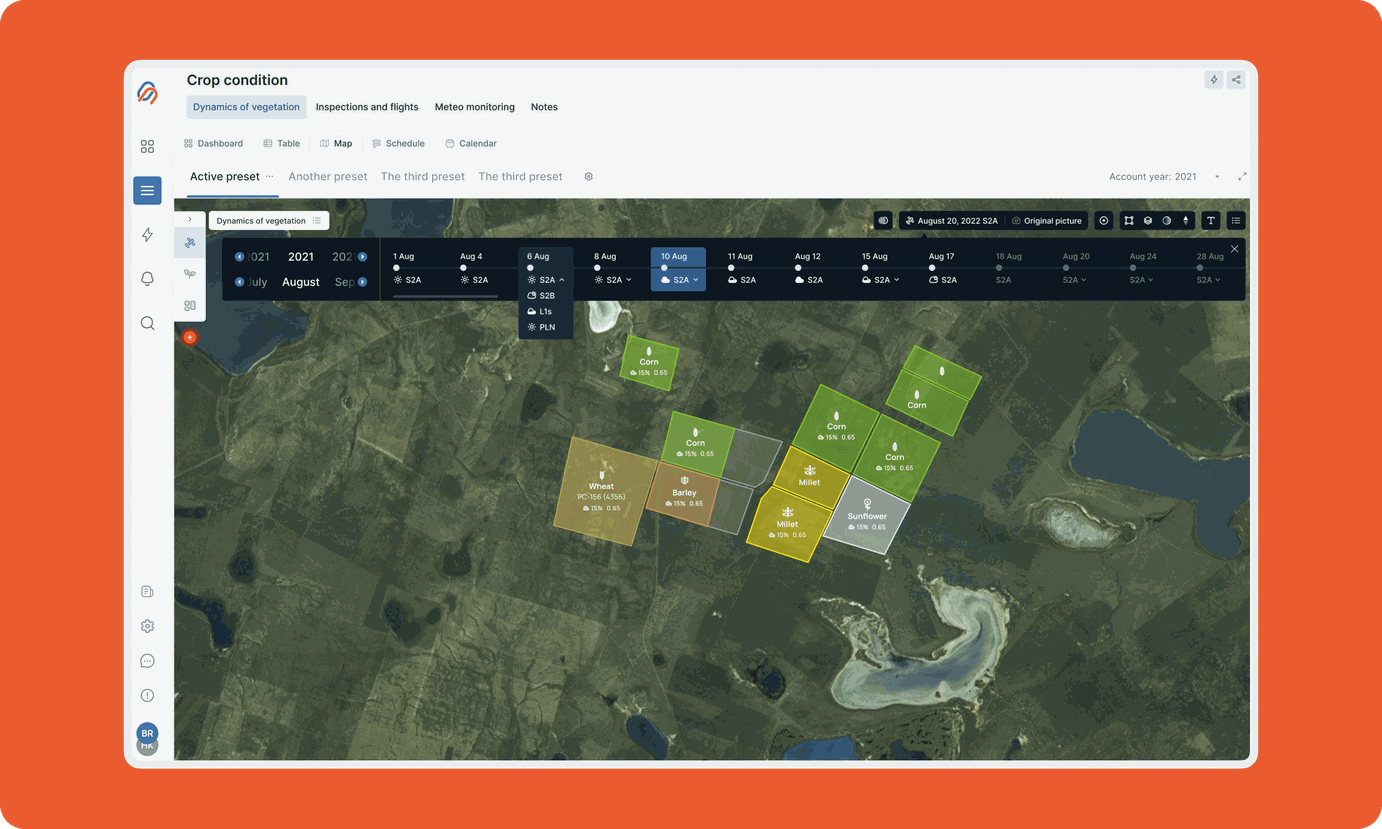Viewport: 1382px width, 829px height.
Task: Click the fullscreen expand arrows icon
Action: [x=1242, y=177]
